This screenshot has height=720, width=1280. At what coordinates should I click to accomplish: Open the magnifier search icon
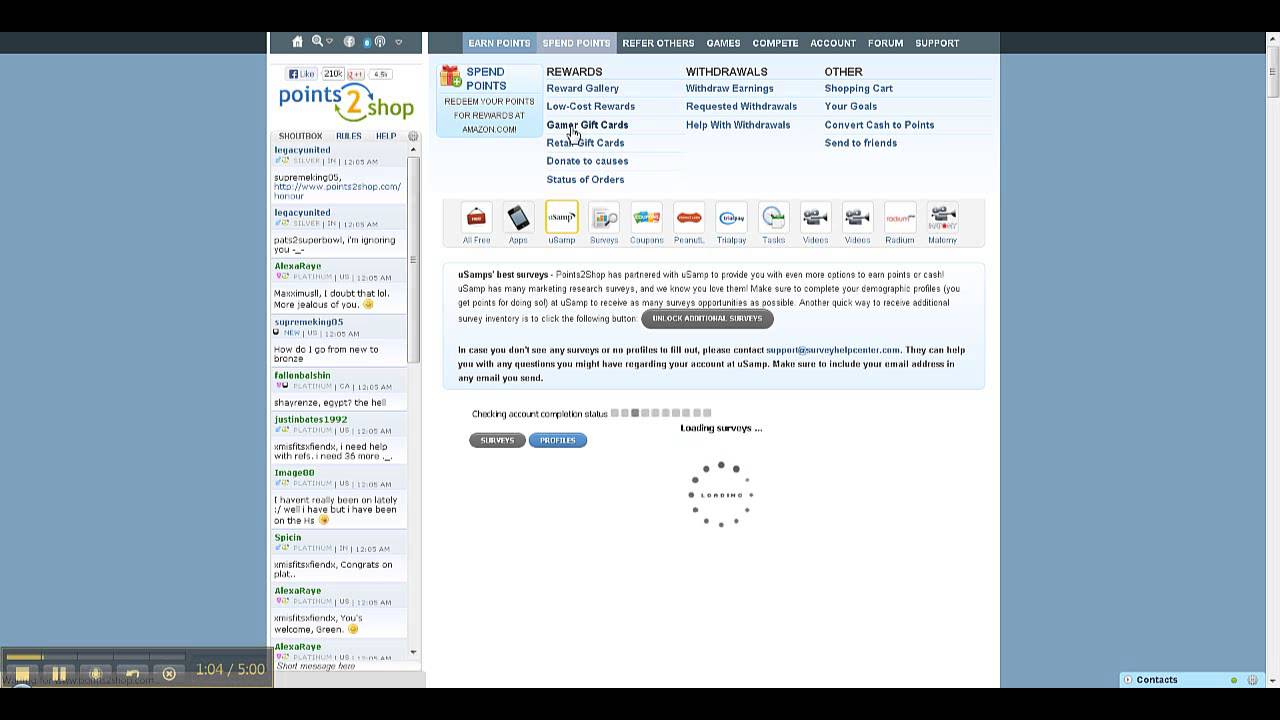pos(317,41)
